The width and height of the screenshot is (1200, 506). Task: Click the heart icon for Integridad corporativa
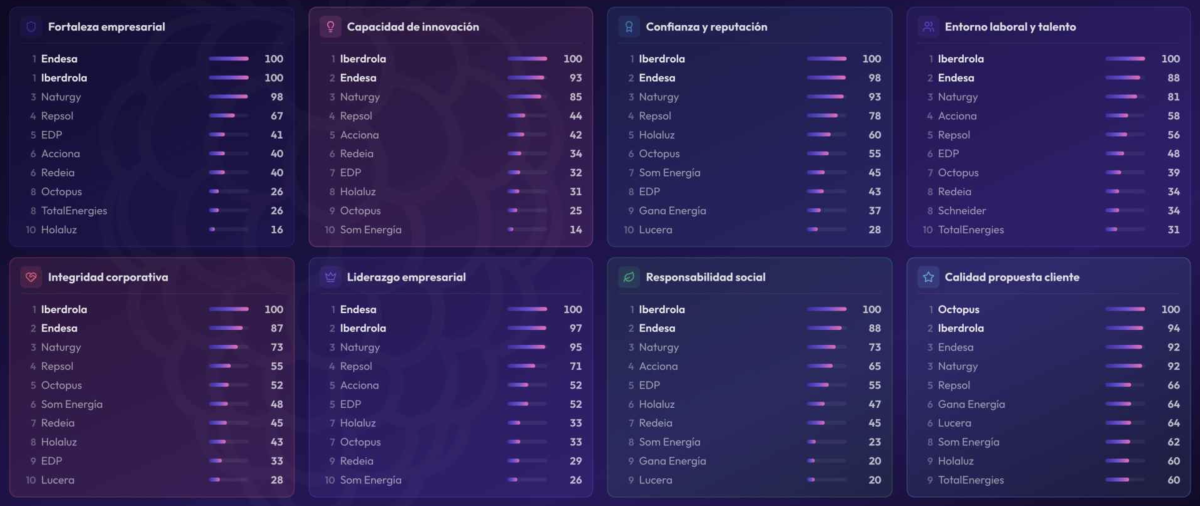click(x=31, y=277)
